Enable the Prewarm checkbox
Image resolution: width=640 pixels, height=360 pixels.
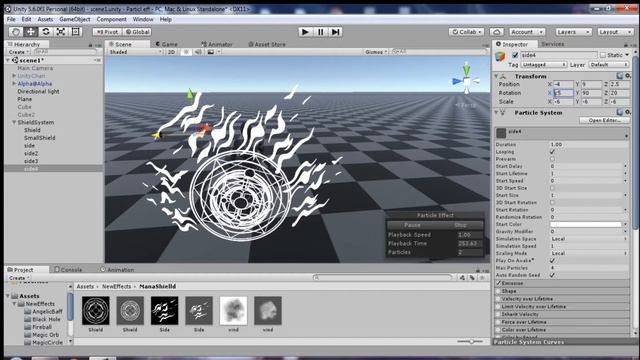[552, 159]
